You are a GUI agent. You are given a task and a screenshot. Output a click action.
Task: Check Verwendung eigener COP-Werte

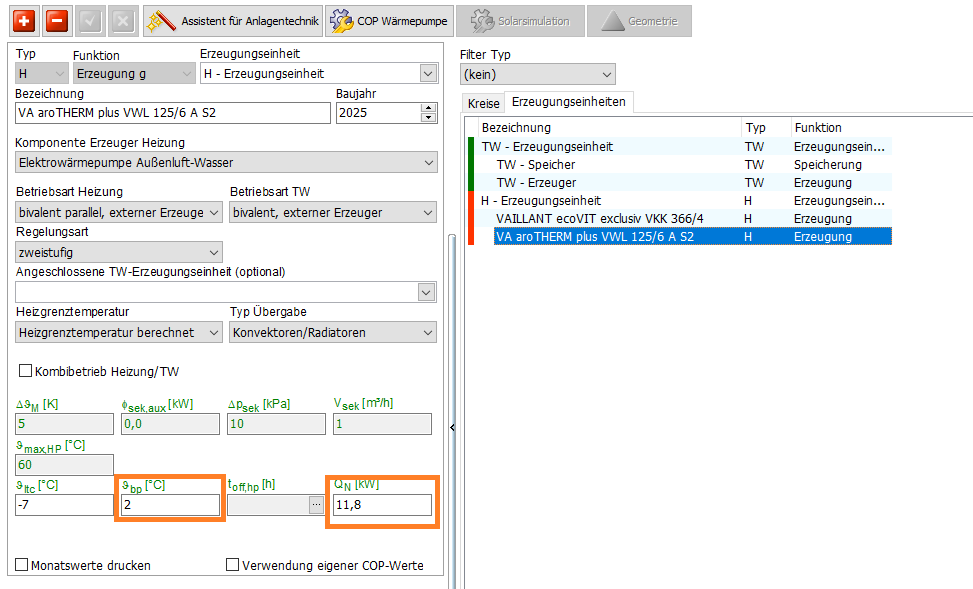(233, 566)
